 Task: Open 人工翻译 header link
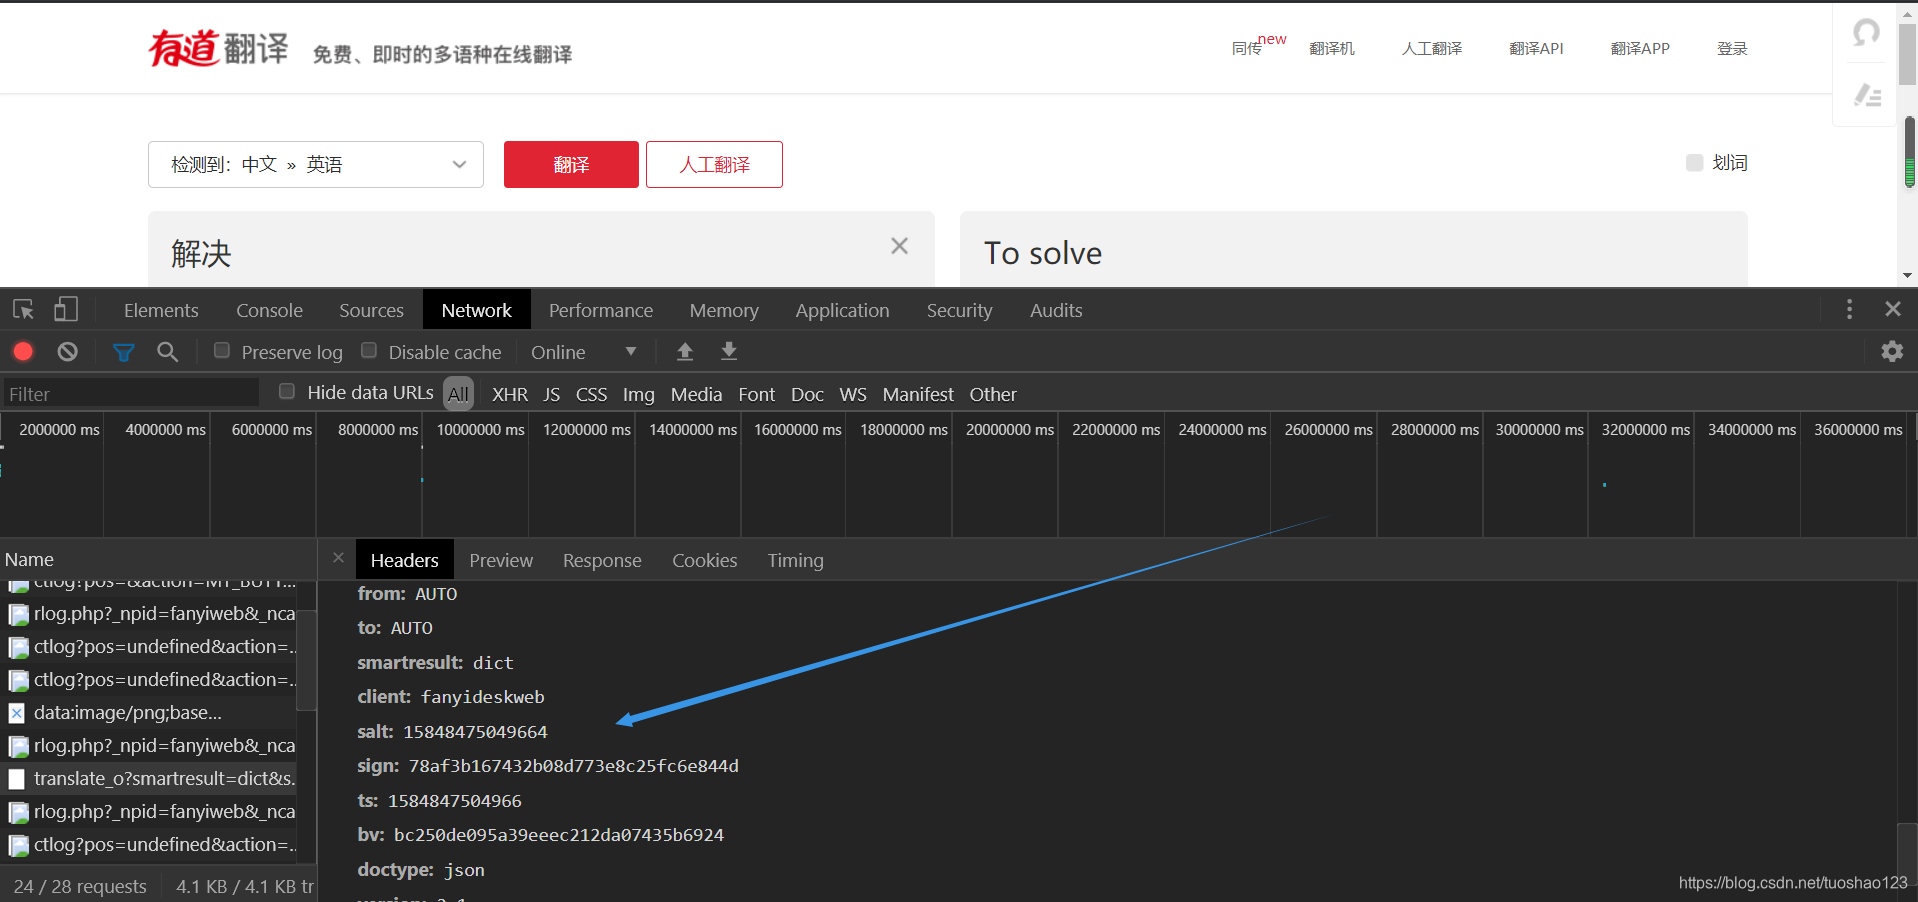coord(1431,48)
